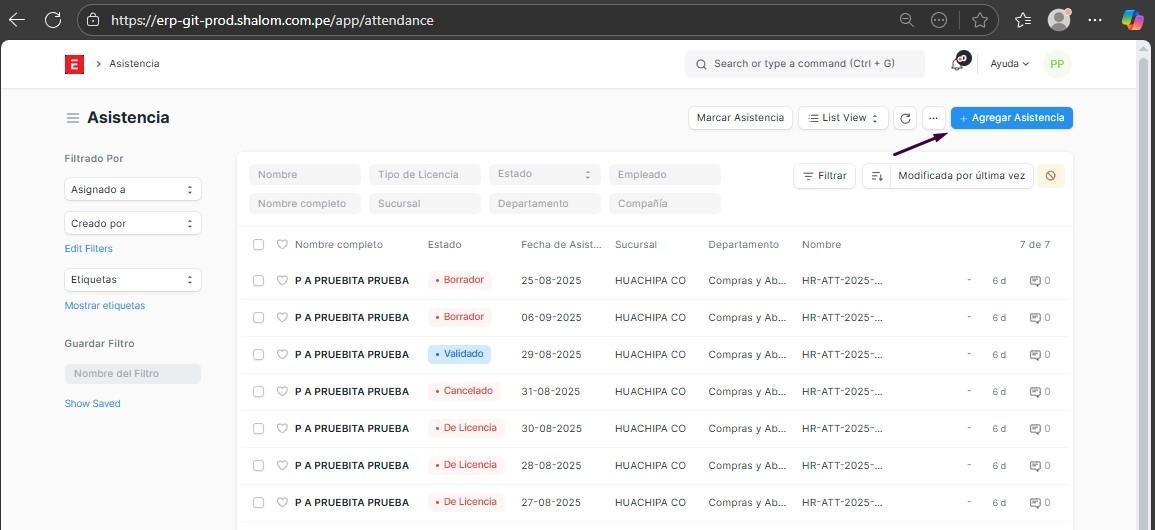Click the red ERP home logo icon
Screen dimensions: 1155x530
pyautogui.click(x=74, y=64)
